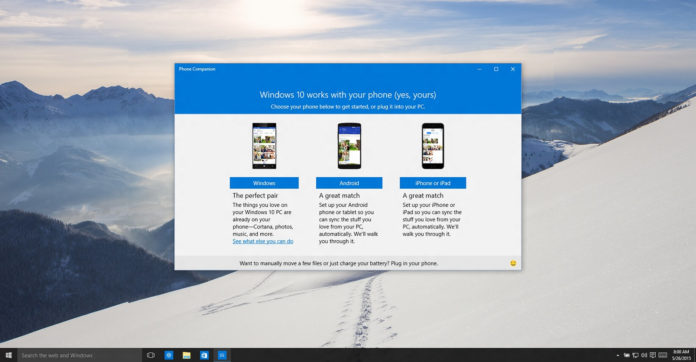Follow the See what else you can do link

(x=263, y=241)
